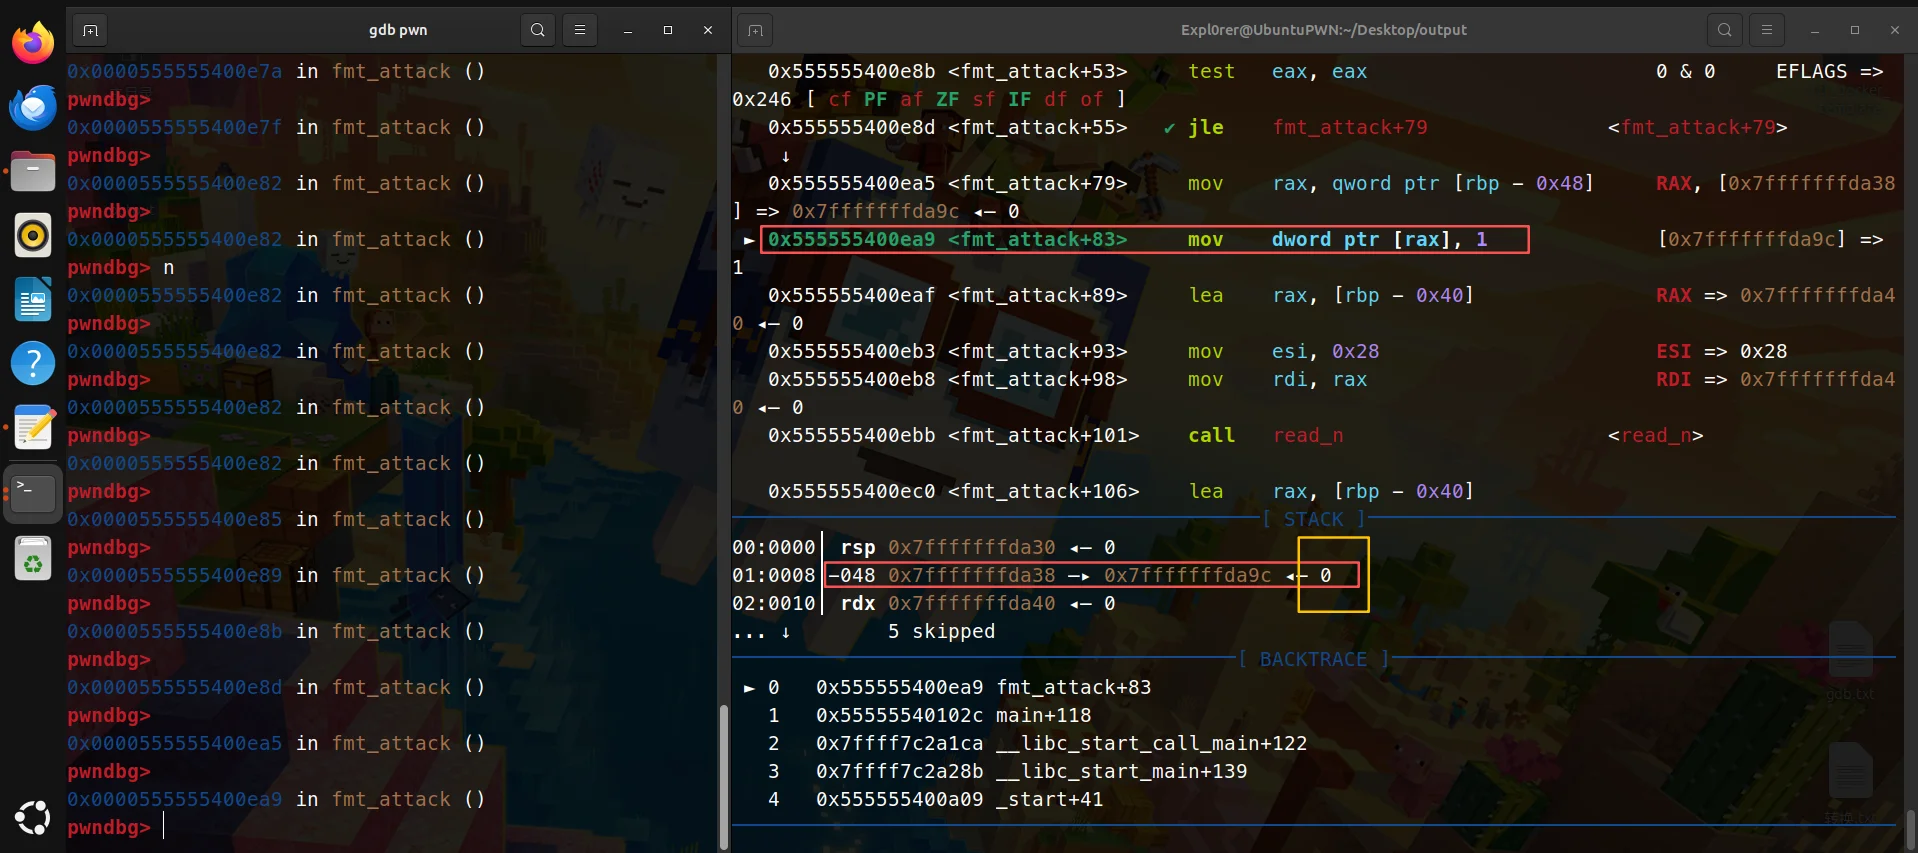Open the Trash from the dock
The width and height of the screenshot is (1918, 853).
(33, 559)
